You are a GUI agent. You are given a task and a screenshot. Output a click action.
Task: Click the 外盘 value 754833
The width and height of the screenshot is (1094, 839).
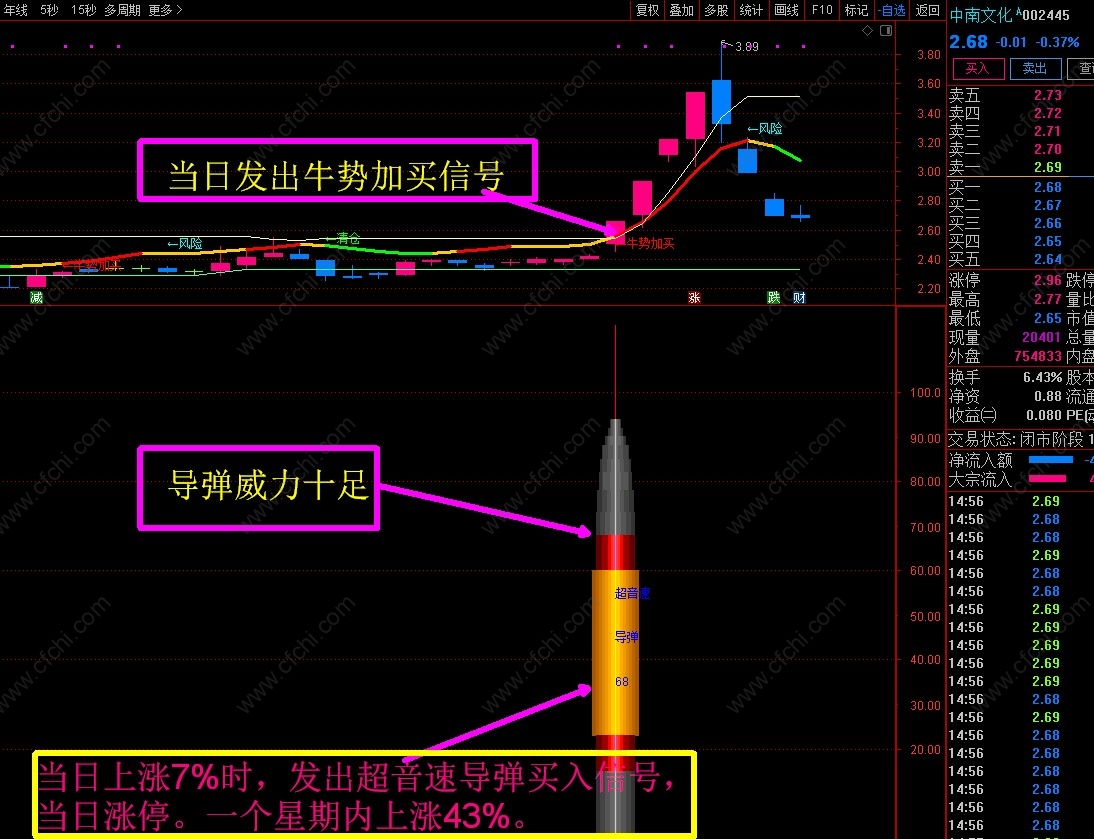tap(1038, 356)
